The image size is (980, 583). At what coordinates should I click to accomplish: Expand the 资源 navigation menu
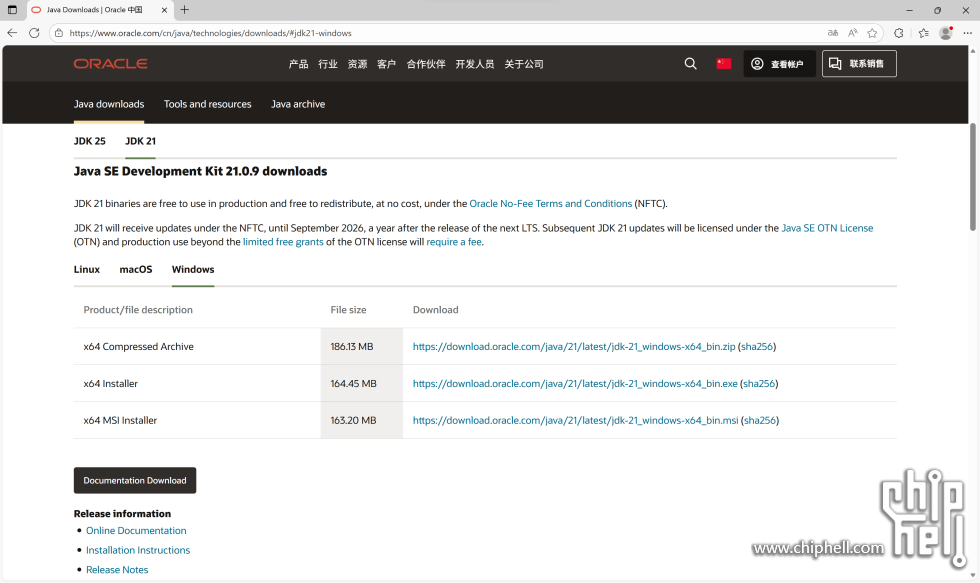[357, 64]
